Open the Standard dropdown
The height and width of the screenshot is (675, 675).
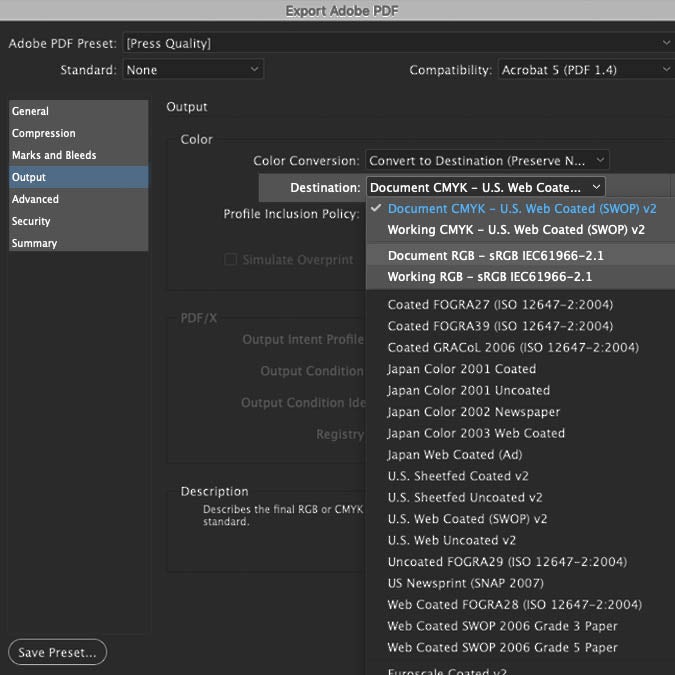(192, 70)
